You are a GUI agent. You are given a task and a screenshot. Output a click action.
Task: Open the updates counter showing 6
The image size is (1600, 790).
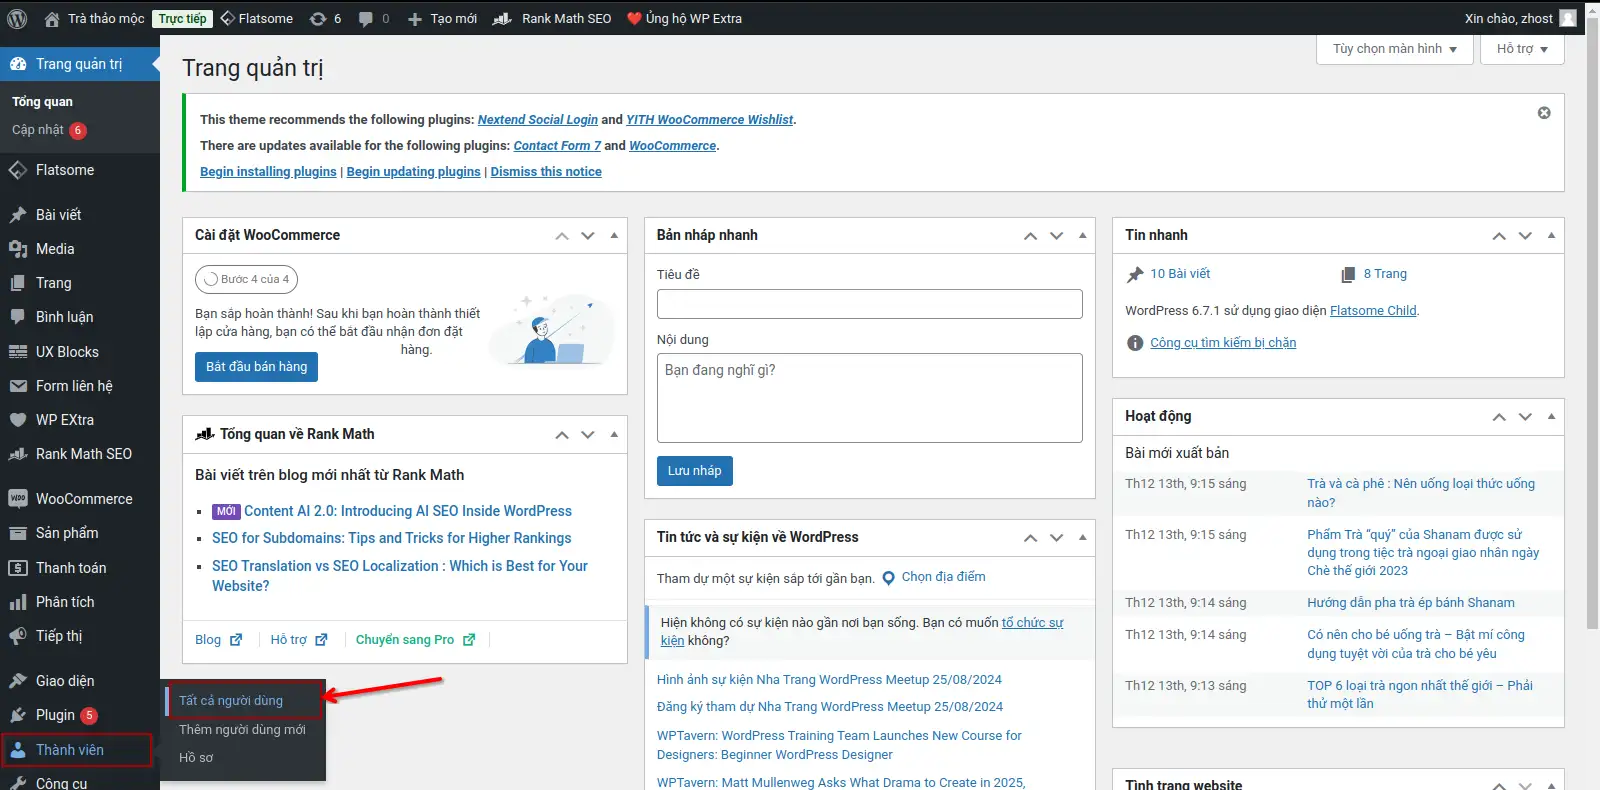click(326, 18)
